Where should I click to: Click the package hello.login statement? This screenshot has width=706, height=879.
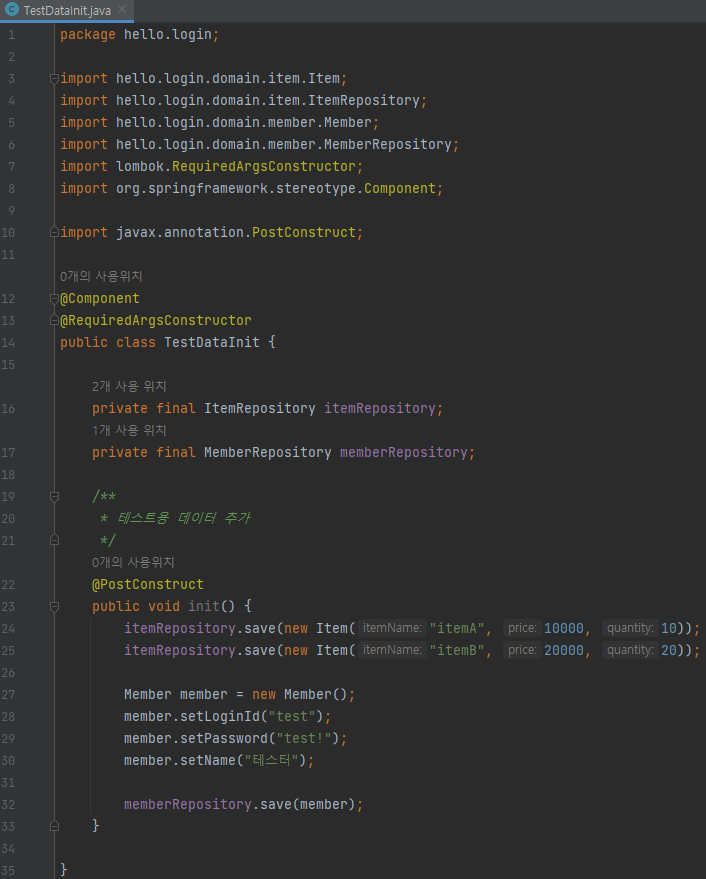[140, 34]
